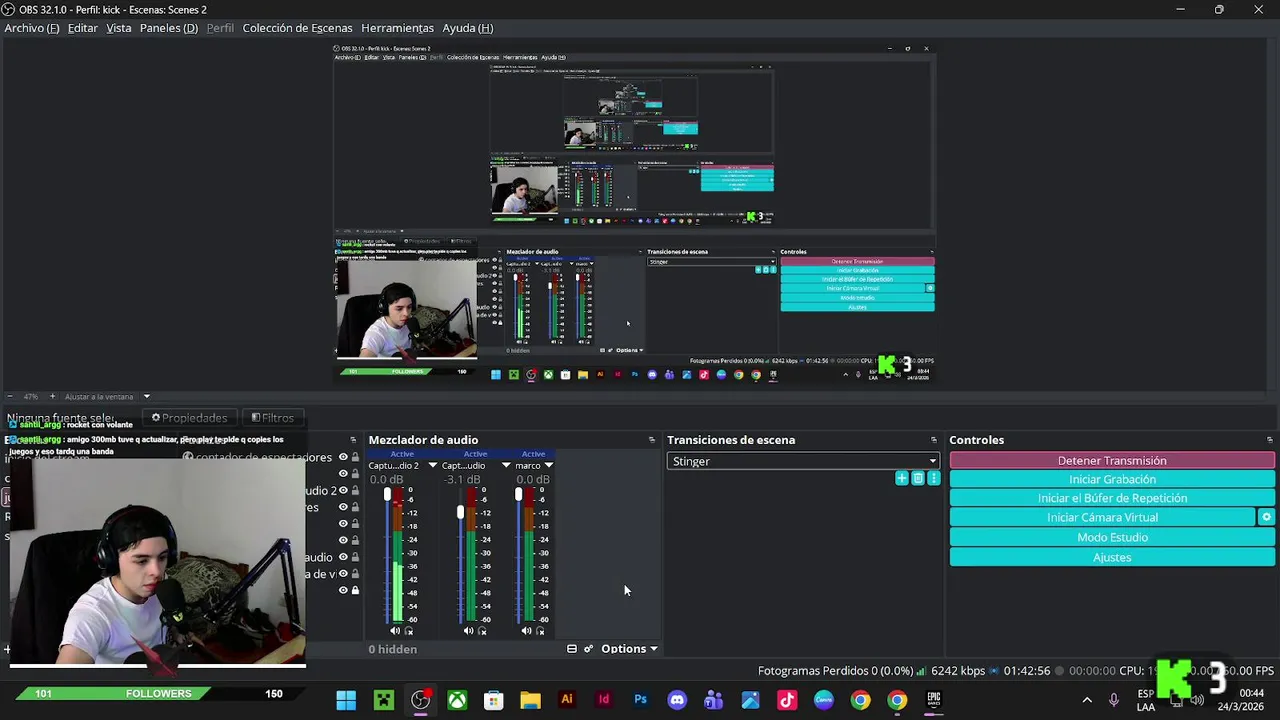The width and height of the screenshot is (1280, 720).
Task: Open scene transition properties menu
Action: (934, 479)
